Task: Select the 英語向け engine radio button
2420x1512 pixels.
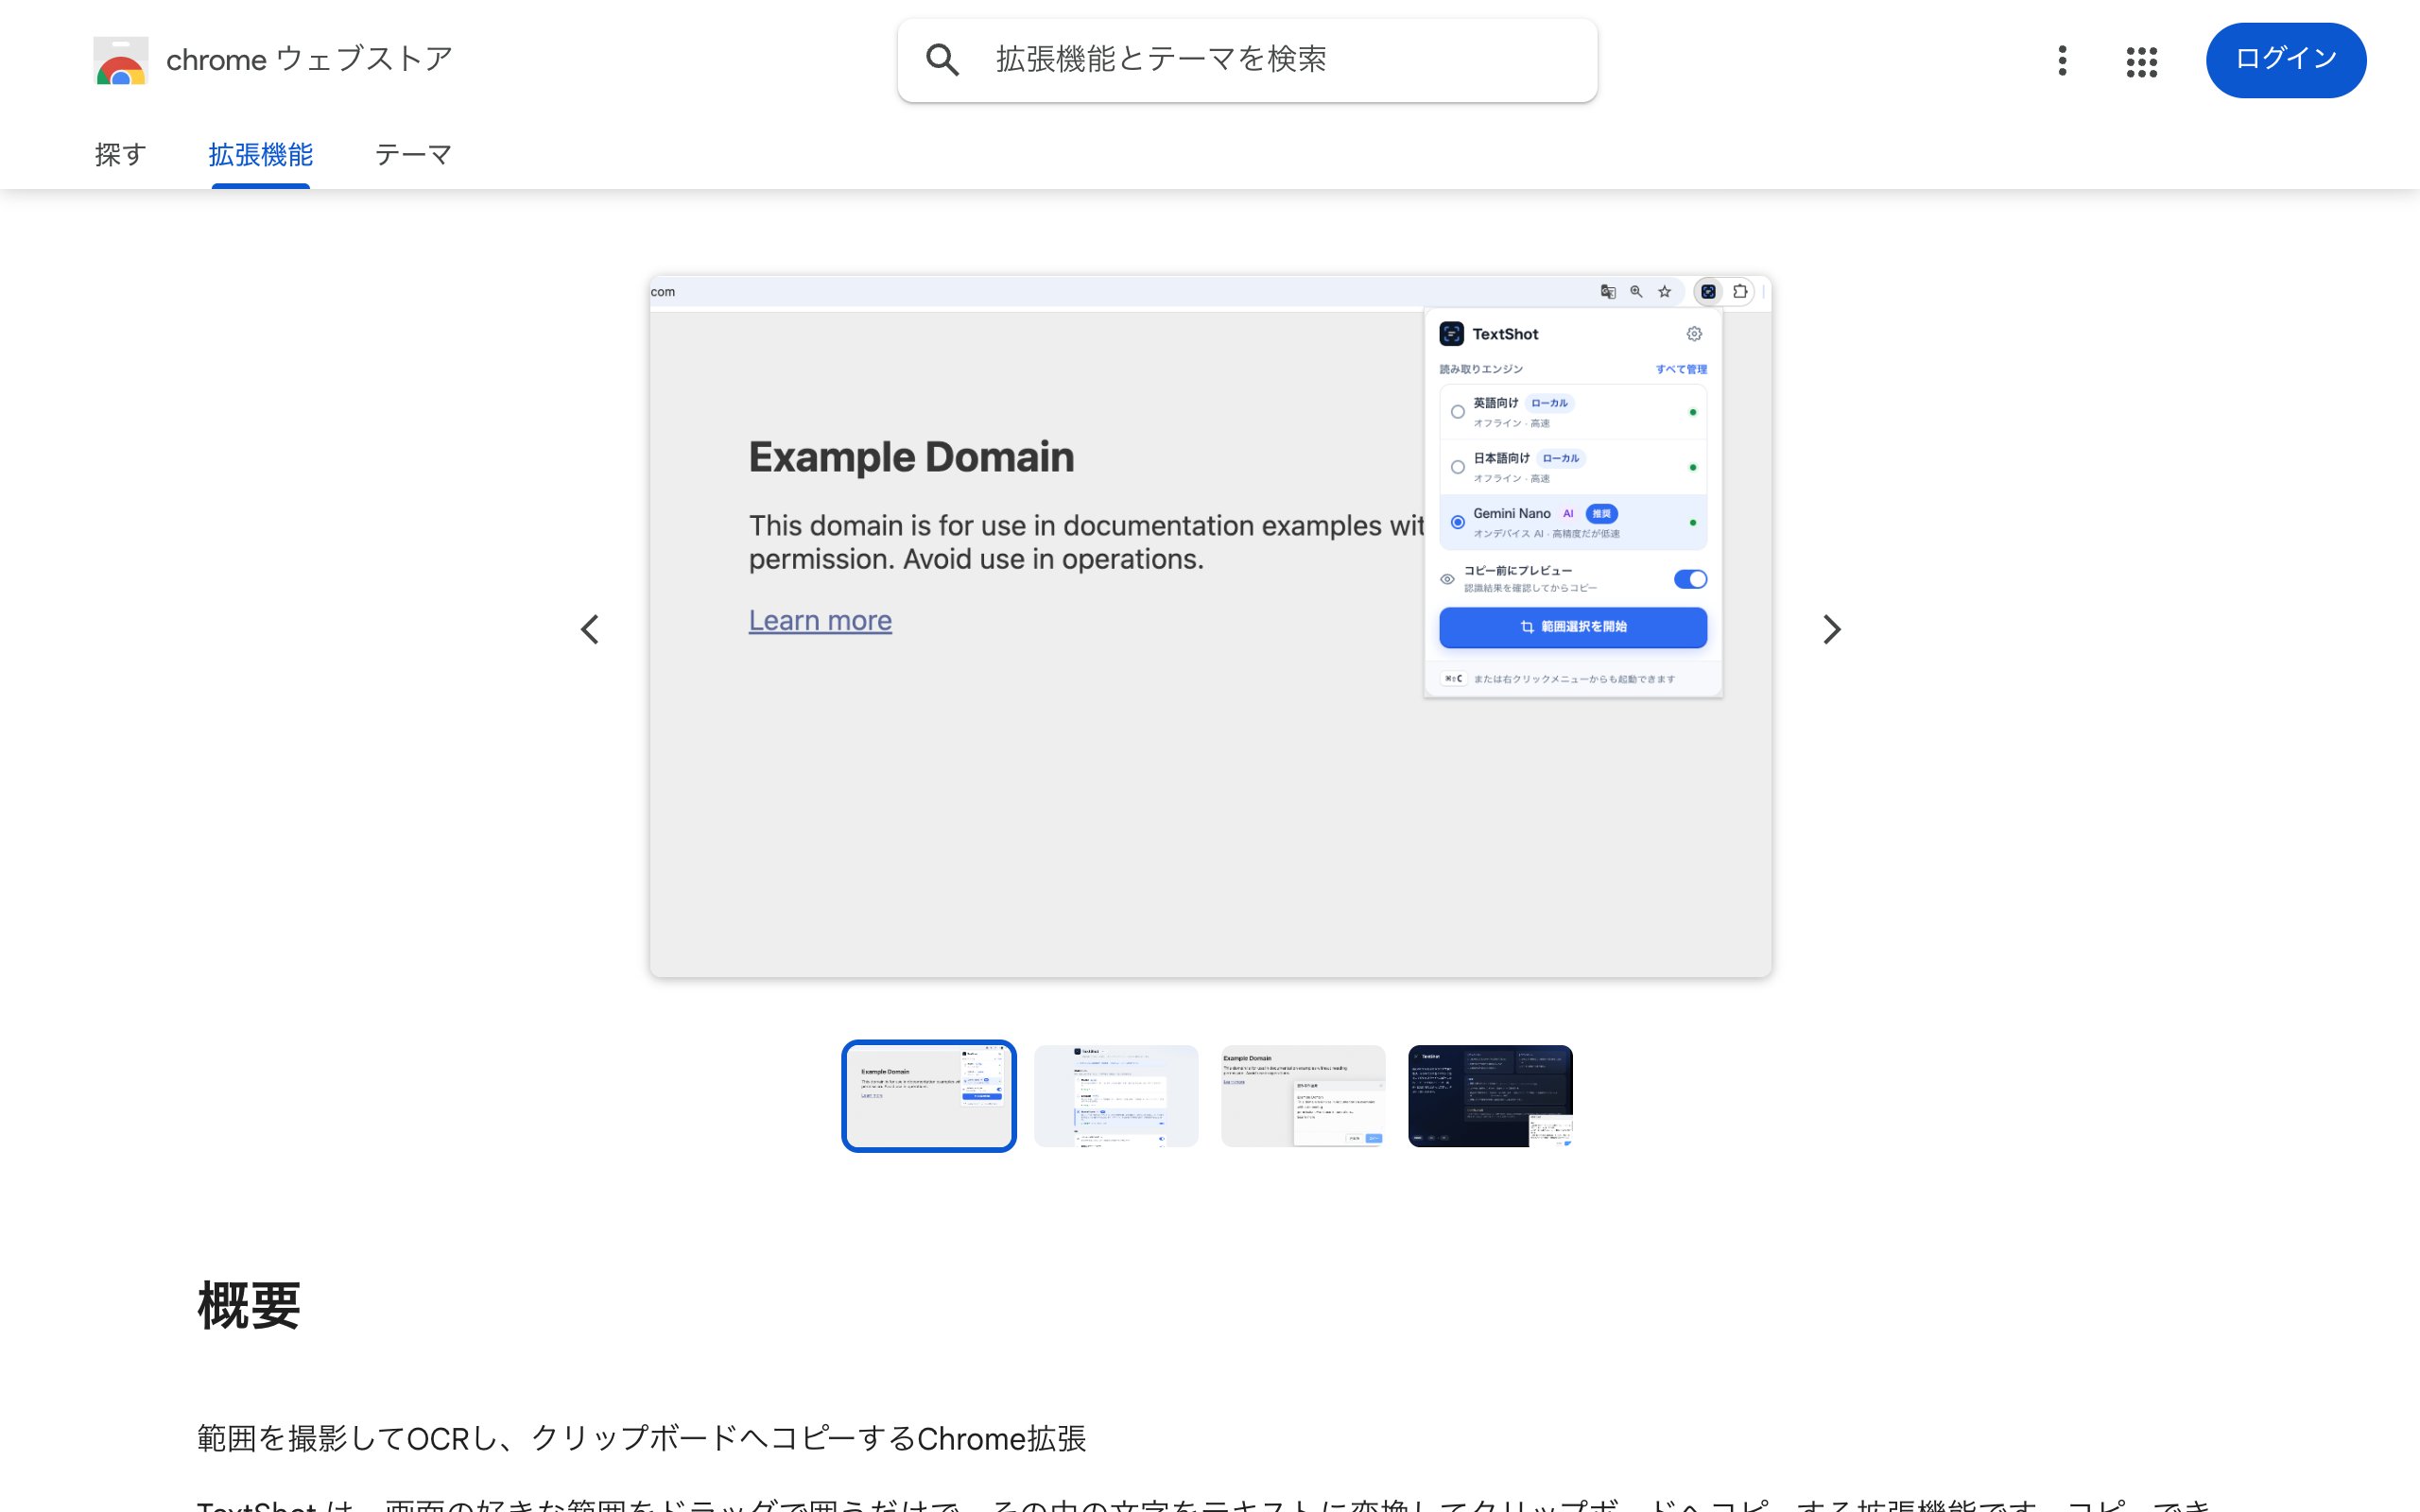Action: [x=1458, y=412]
